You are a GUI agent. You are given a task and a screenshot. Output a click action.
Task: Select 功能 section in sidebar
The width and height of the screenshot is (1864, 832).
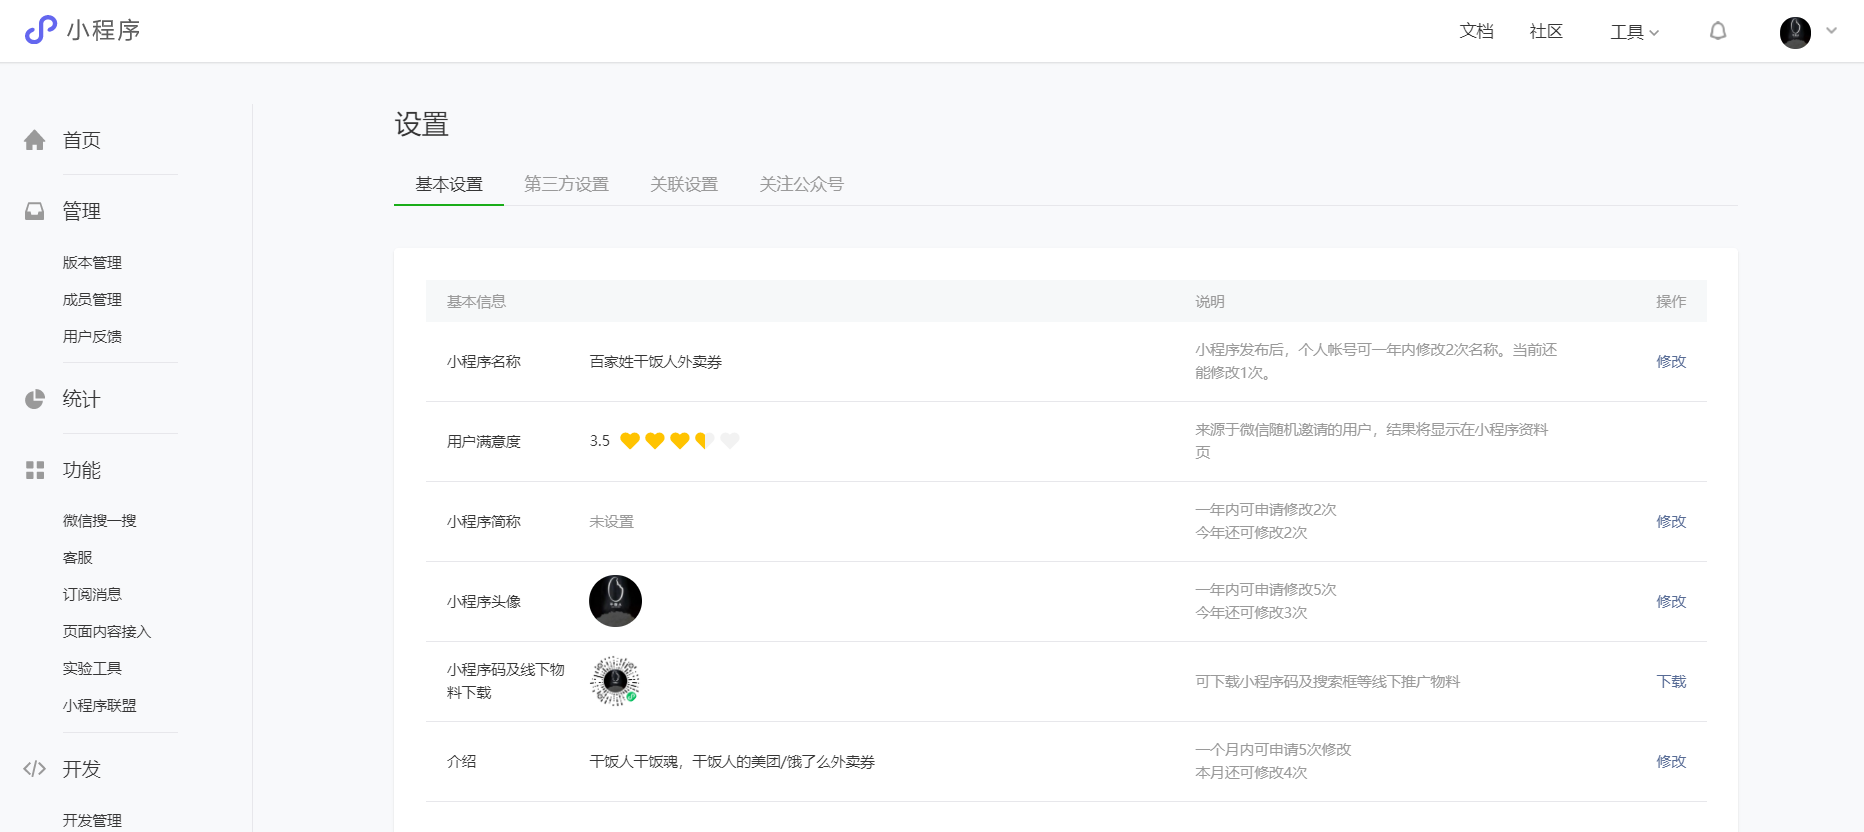(x=82, y=470)
